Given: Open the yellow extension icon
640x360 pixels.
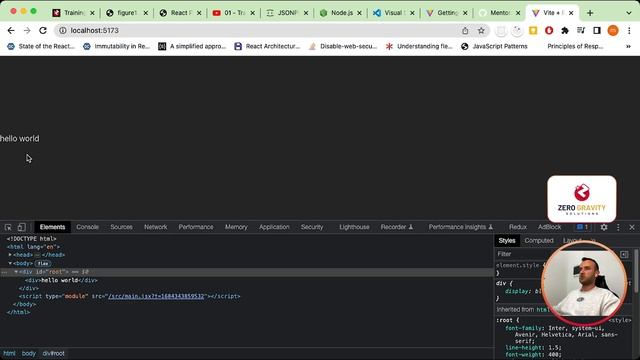Looking at the screenshot, I should pos(533,31).
